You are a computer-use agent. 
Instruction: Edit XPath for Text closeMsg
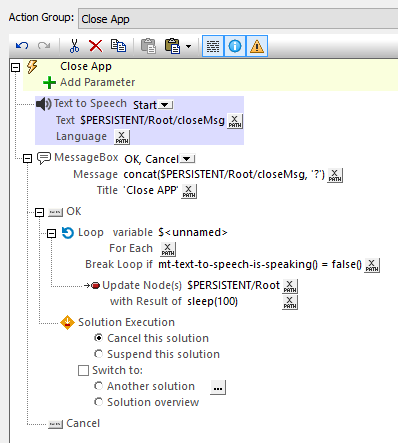coord(235,121)
